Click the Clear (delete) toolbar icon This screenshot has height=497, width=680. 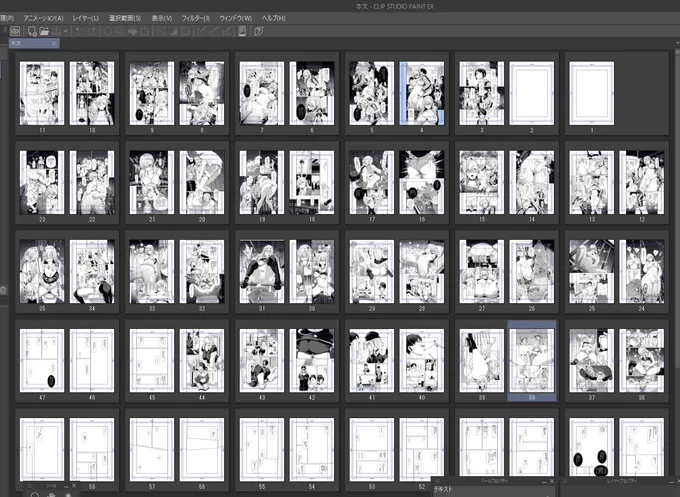coord(108,31)
